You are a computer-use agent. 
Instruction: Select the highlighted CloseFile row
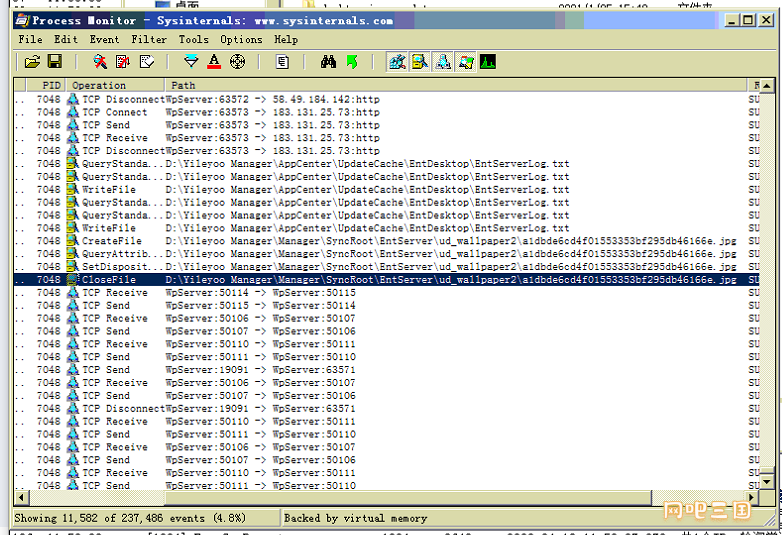tap(387, 280)
